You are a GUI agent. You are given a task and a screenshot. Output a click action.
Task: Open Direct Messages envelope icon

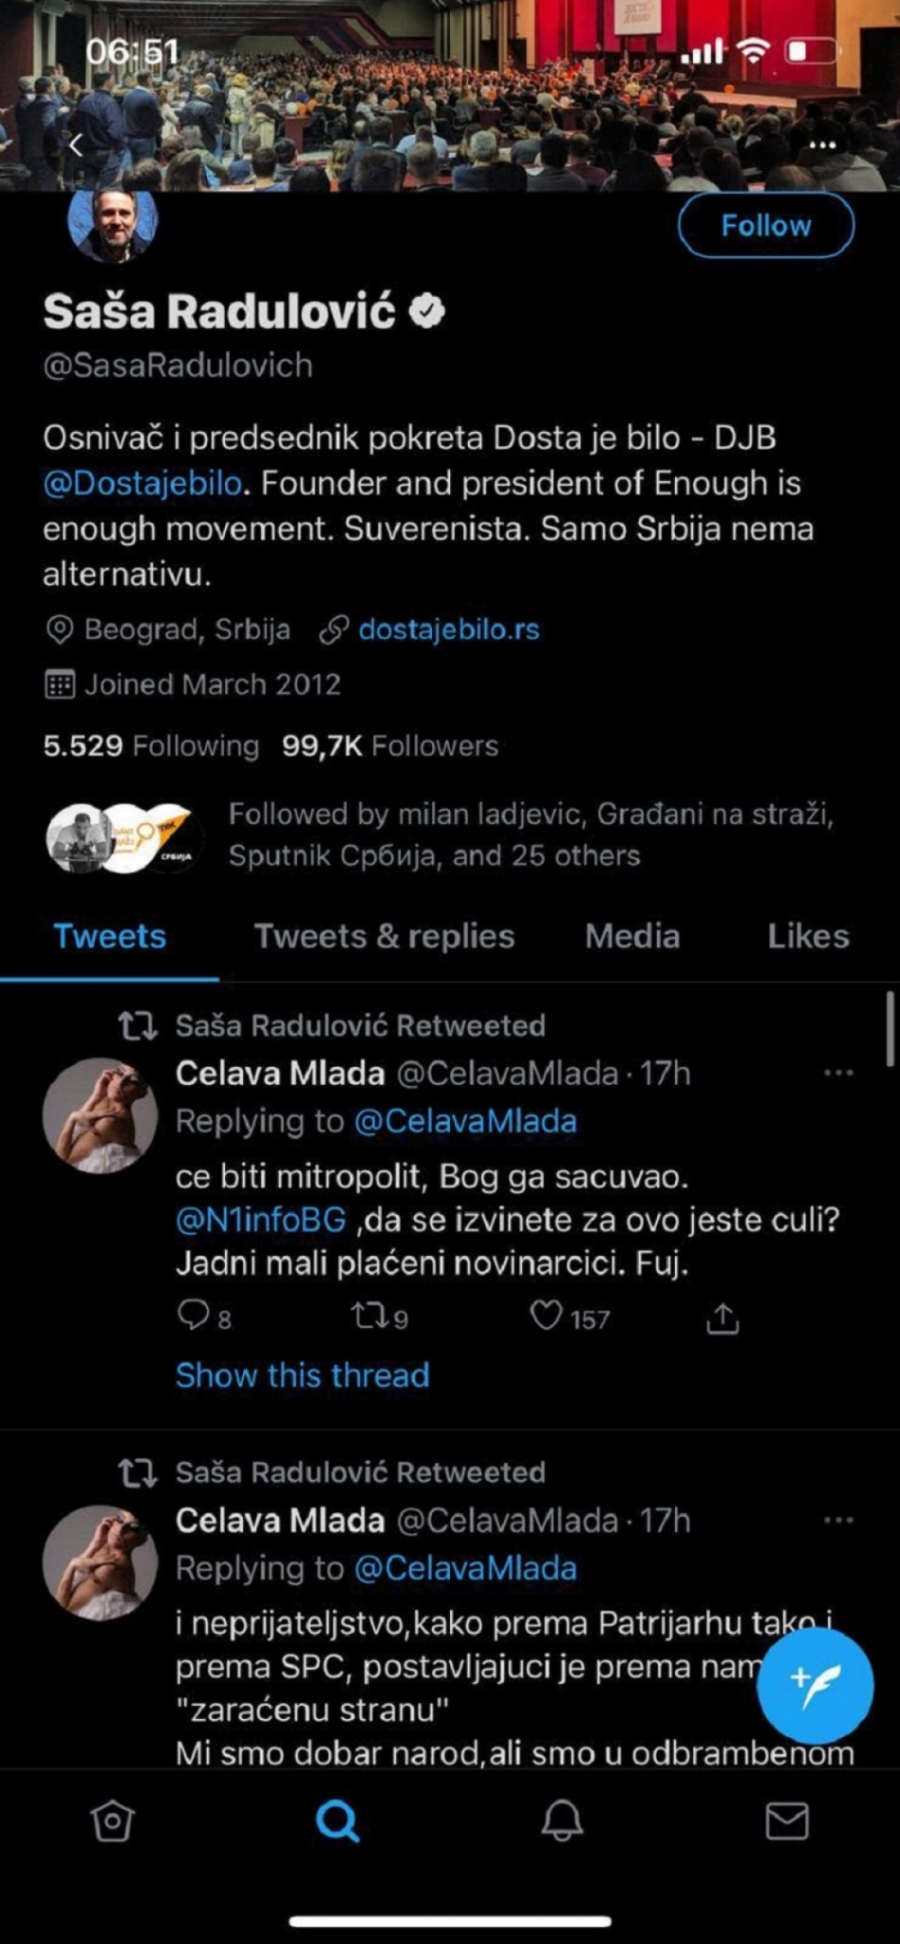787,1821
